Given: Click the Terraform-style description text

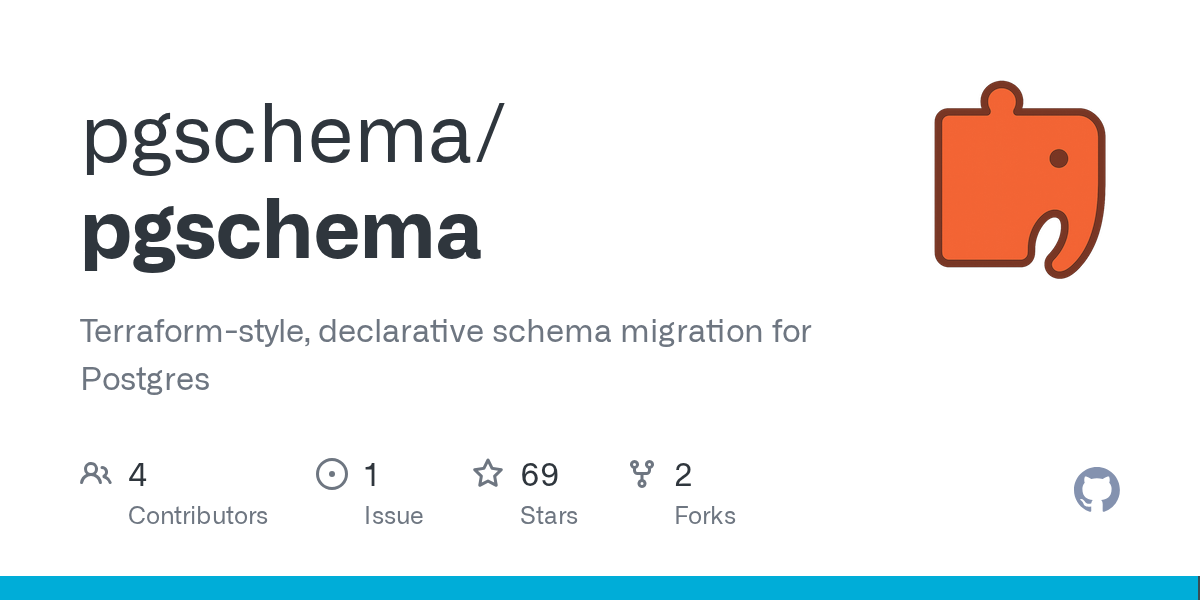Looking at the screenshot, I should 446,355.
